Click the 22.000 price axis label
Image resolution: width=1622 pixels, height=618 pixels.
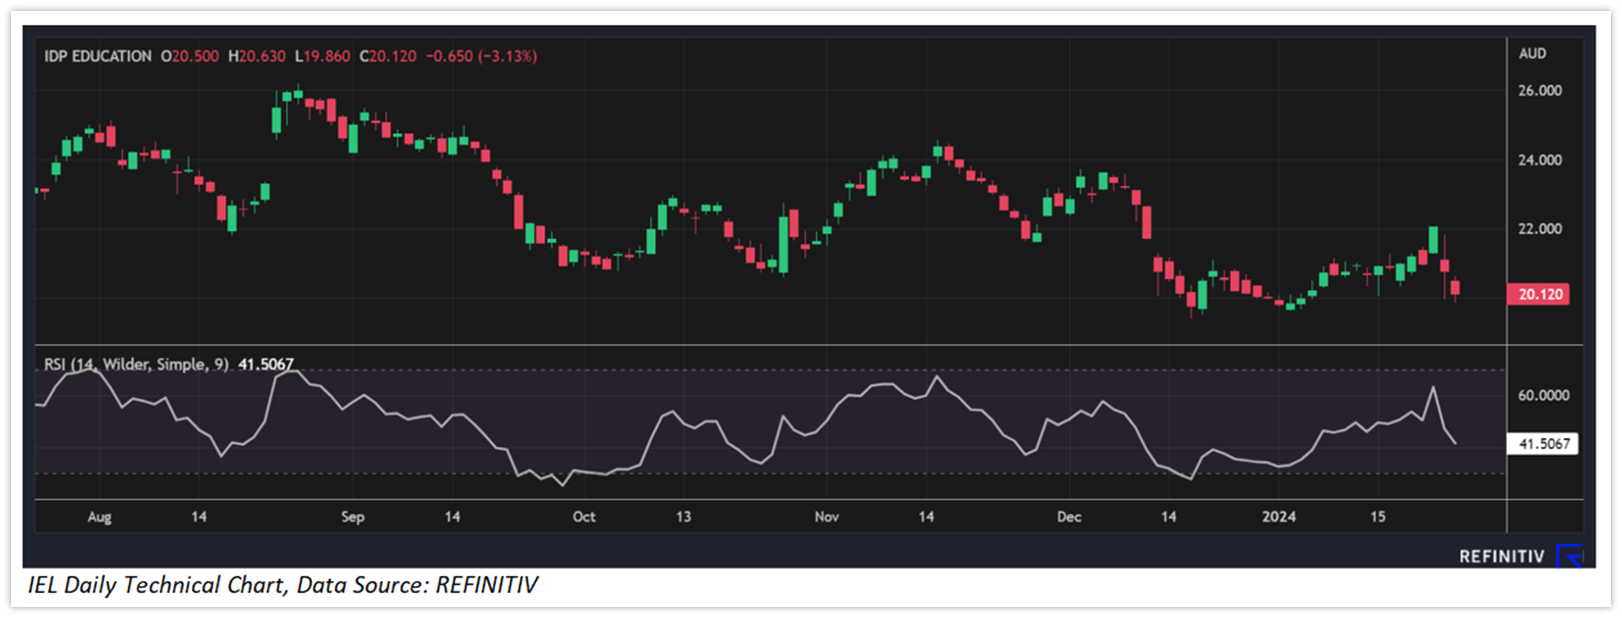pyautogui.click(x=1540, y=229)
